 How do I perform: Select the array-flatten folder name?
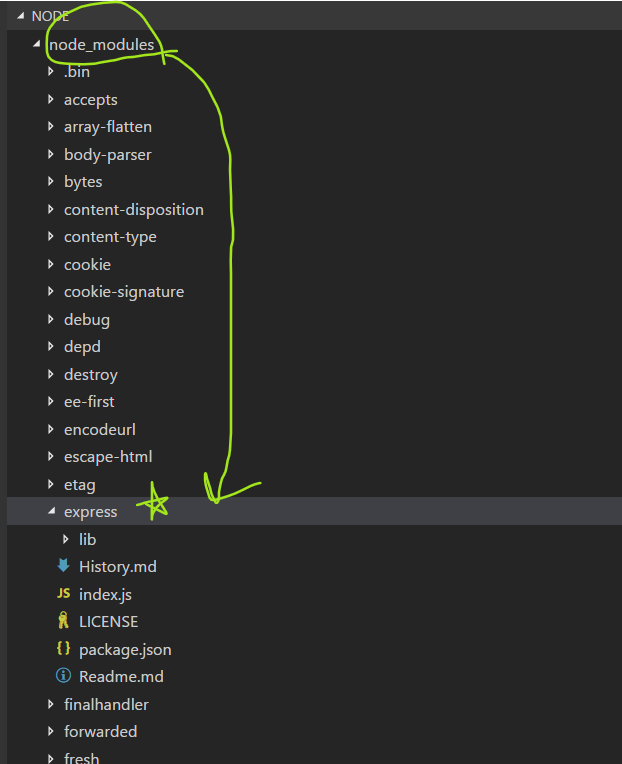coord(108,127)
